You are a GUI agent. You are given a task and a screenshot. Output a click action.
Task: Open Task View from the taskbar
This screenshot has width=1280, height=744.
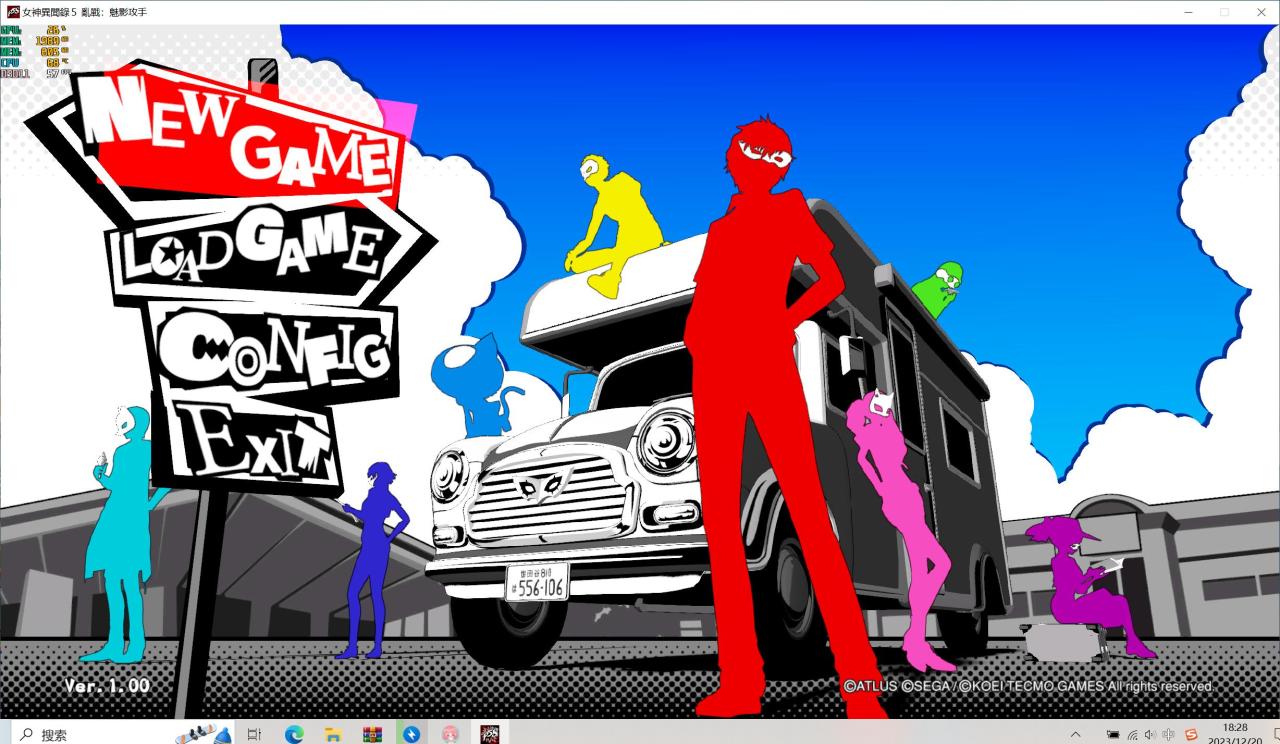point(254,734)
